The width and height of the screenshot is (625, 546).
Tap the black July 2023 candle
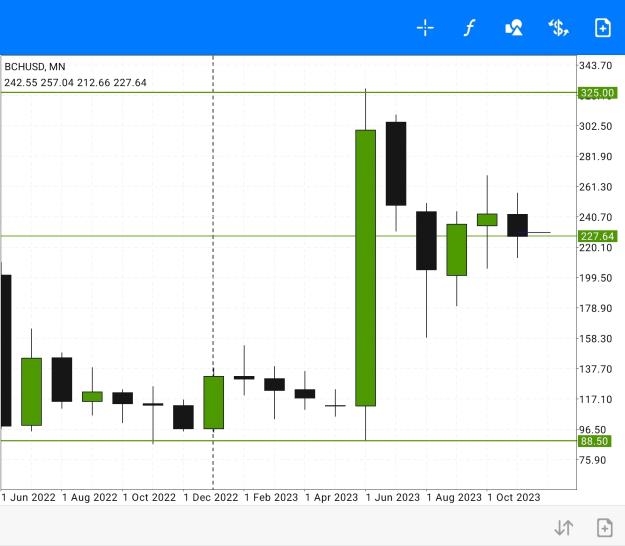coord(396,164)
